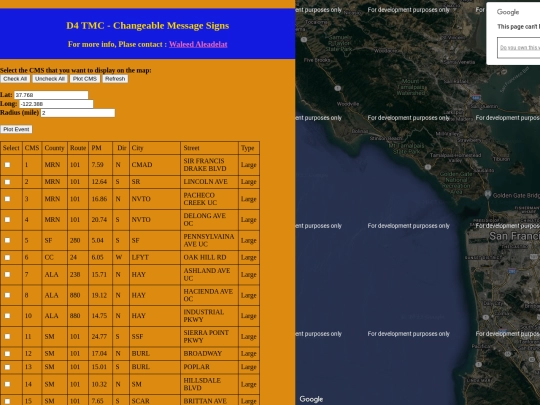Check the box for CMS 11 Sierra Point Pkwy
This screenshot has height=405, width=540.
[7, 336]
